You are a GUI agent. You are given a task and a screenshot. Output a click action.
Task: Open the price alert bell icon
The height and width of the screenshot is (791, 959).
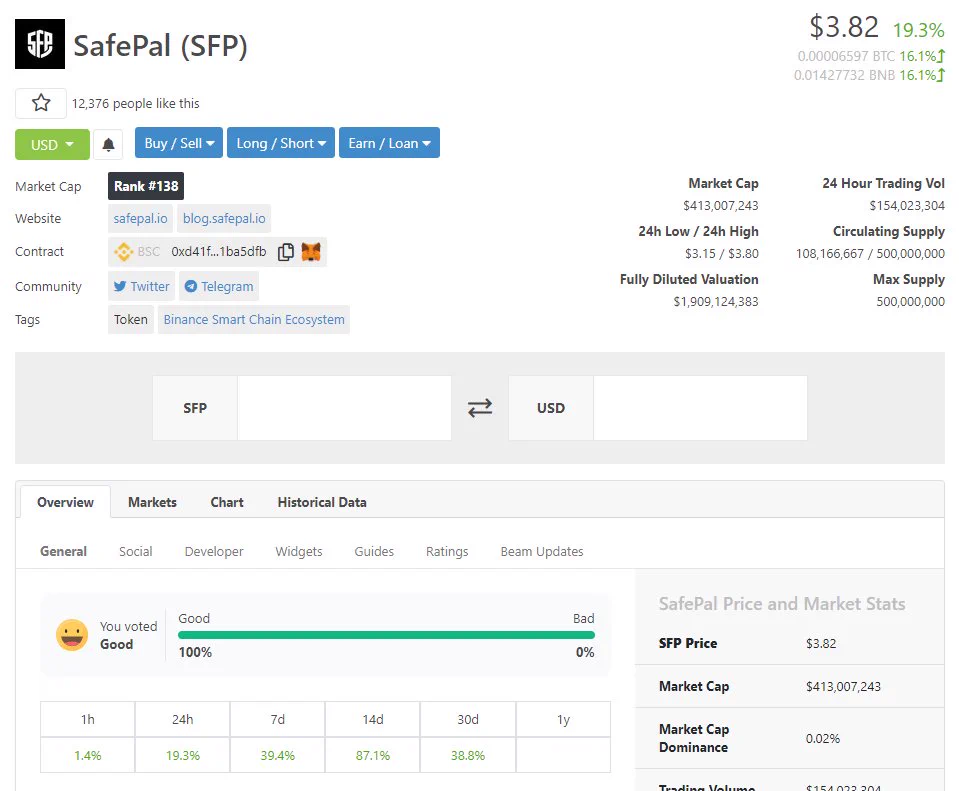point(108,144)
